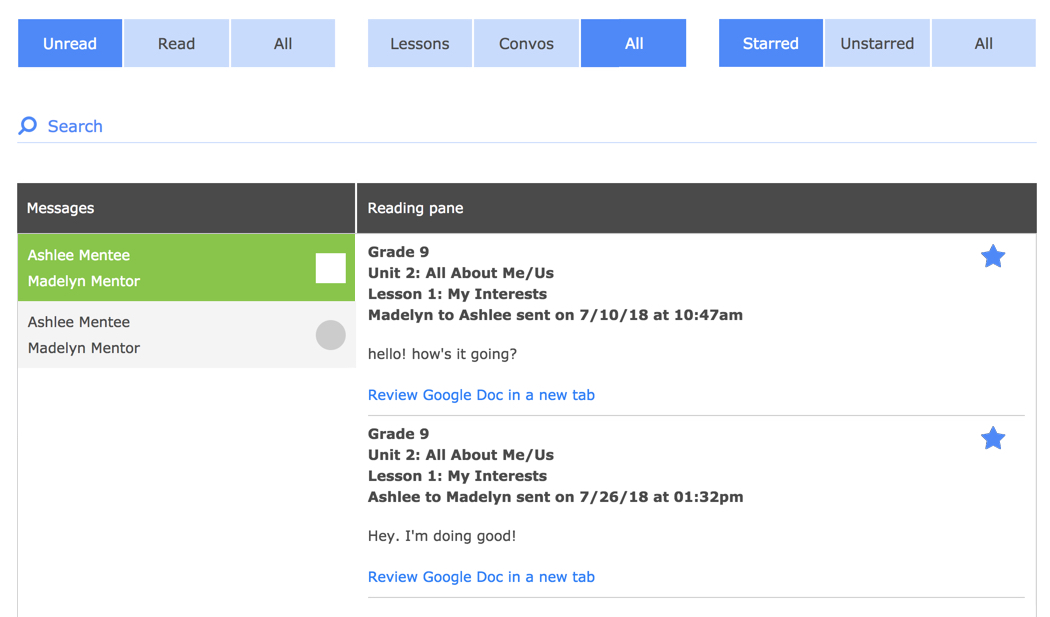Click the search magnifier icon
1050x617 pixels.
click(x=28, y=126)
